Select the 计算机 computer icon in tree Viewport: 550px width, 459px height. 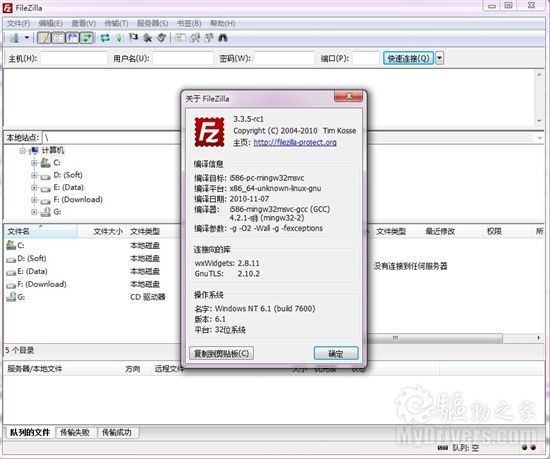coord(34,150)
